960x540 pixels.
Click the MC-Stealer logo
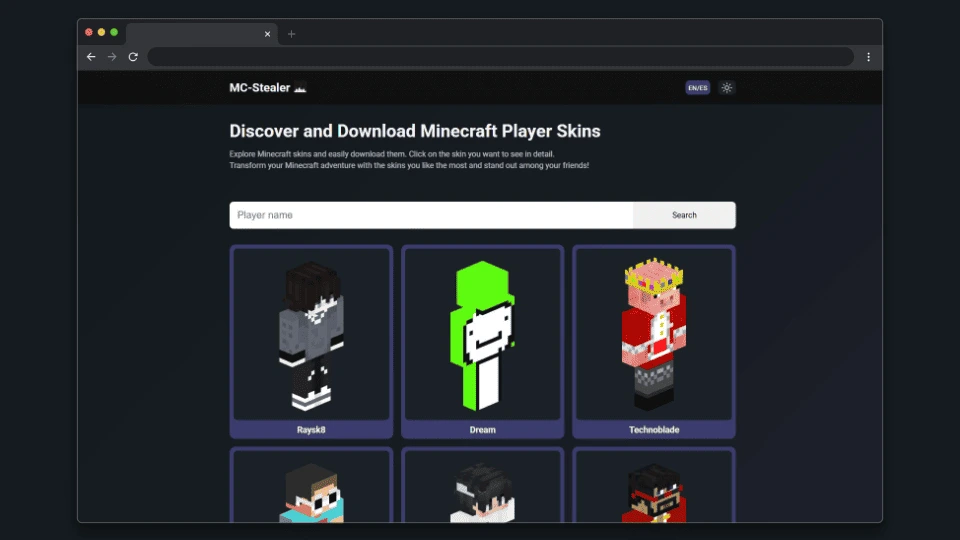[267, 88]
